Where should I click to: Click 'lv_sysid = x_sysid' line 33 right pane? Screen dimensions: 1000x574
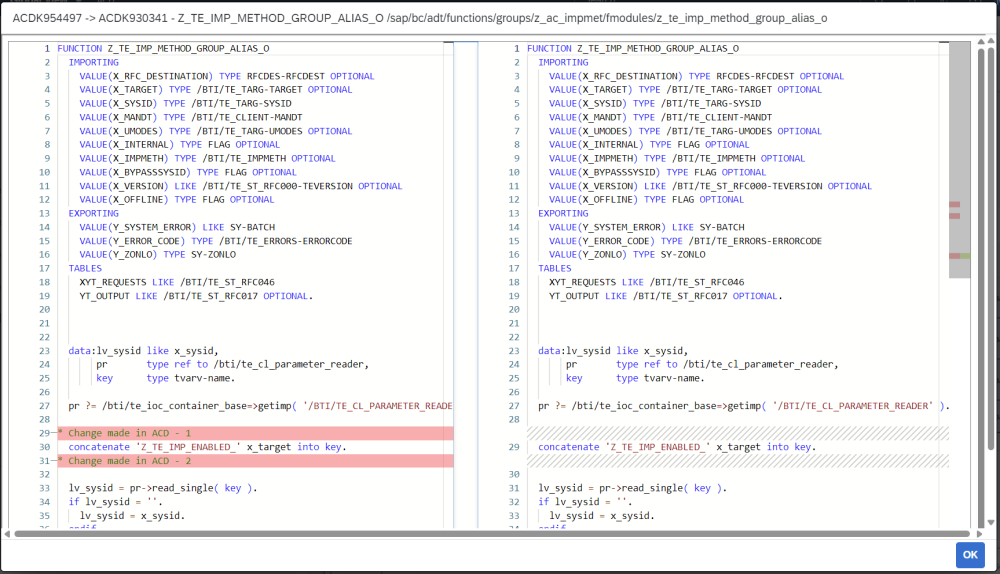coord(601,515)
